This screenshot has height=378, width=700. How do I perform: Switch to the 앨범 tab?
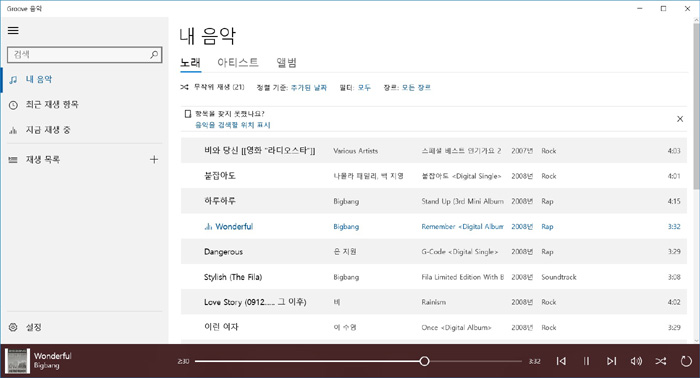tap(287, 62)
